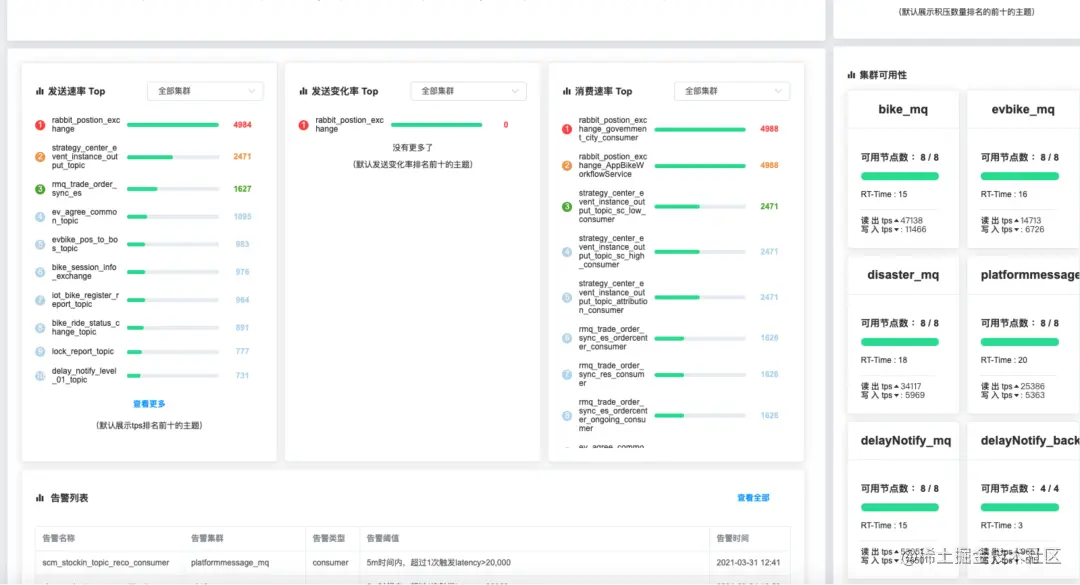The width and height of the screenshot is (1080, 585).
Task: Click rank 6 badge for rmq_trade_order_sync_es_ordercenter_consumer
Action: click(567, 338)
